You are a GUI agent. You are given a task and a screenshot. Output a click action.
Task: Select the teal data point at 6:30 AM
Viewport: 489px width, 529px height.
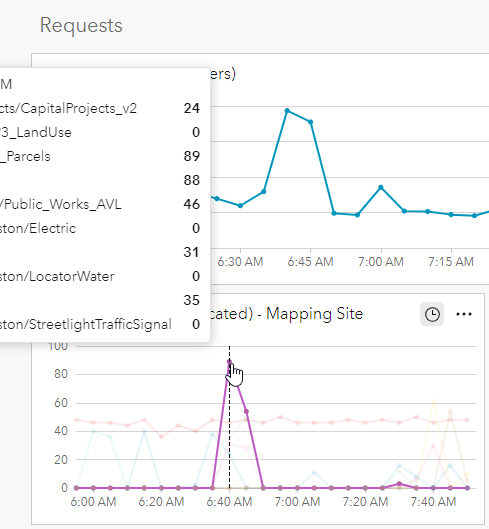[x=240, y=205]
